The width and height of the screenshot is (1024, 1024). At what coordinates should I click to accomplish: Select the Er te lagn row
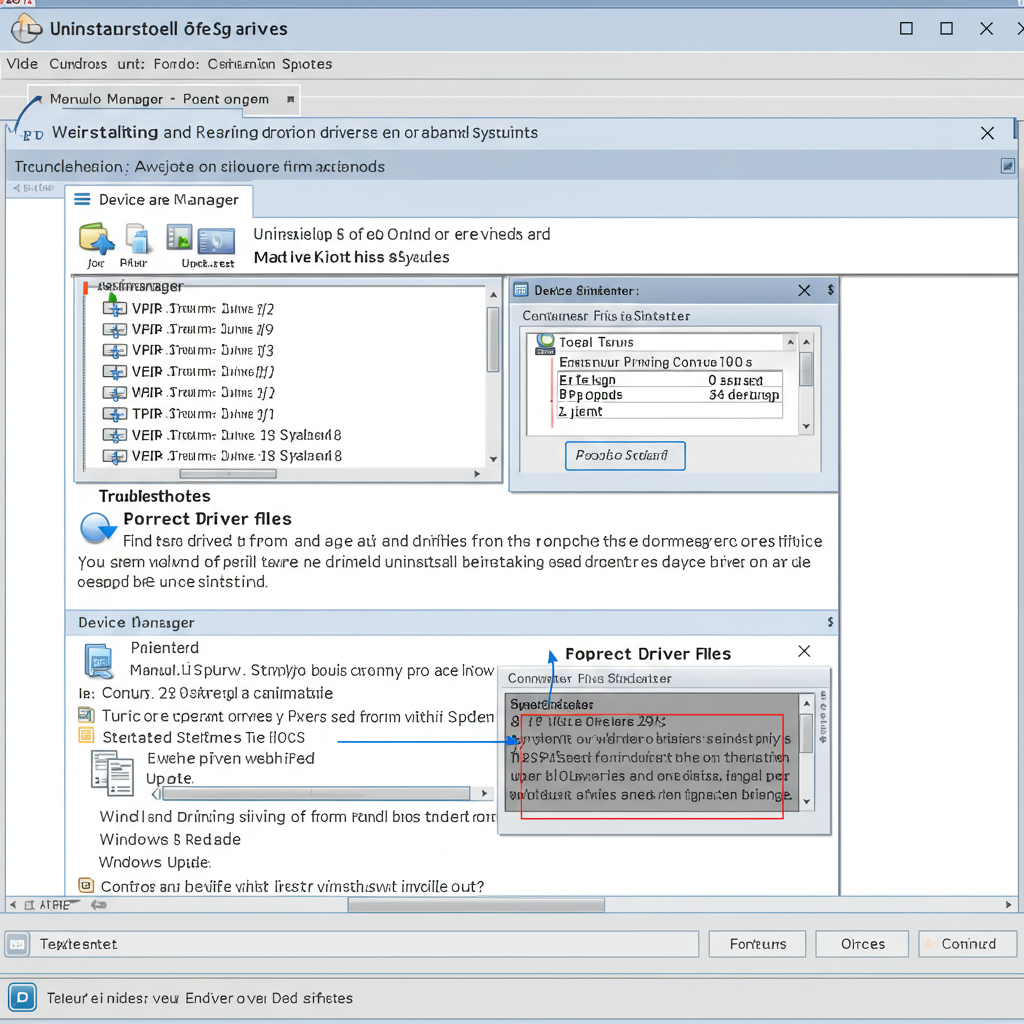coord(669,379)
